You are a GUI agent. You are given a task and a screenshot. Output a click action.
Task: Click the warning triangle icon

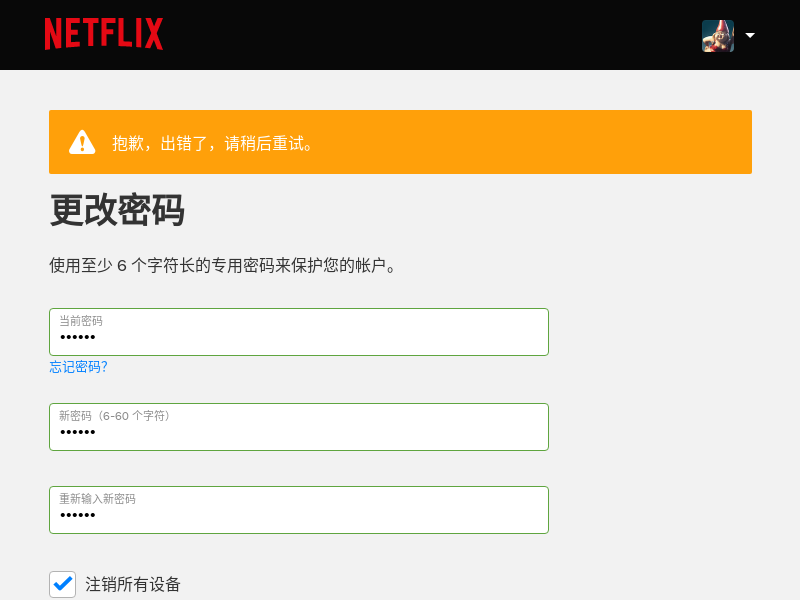82,142
